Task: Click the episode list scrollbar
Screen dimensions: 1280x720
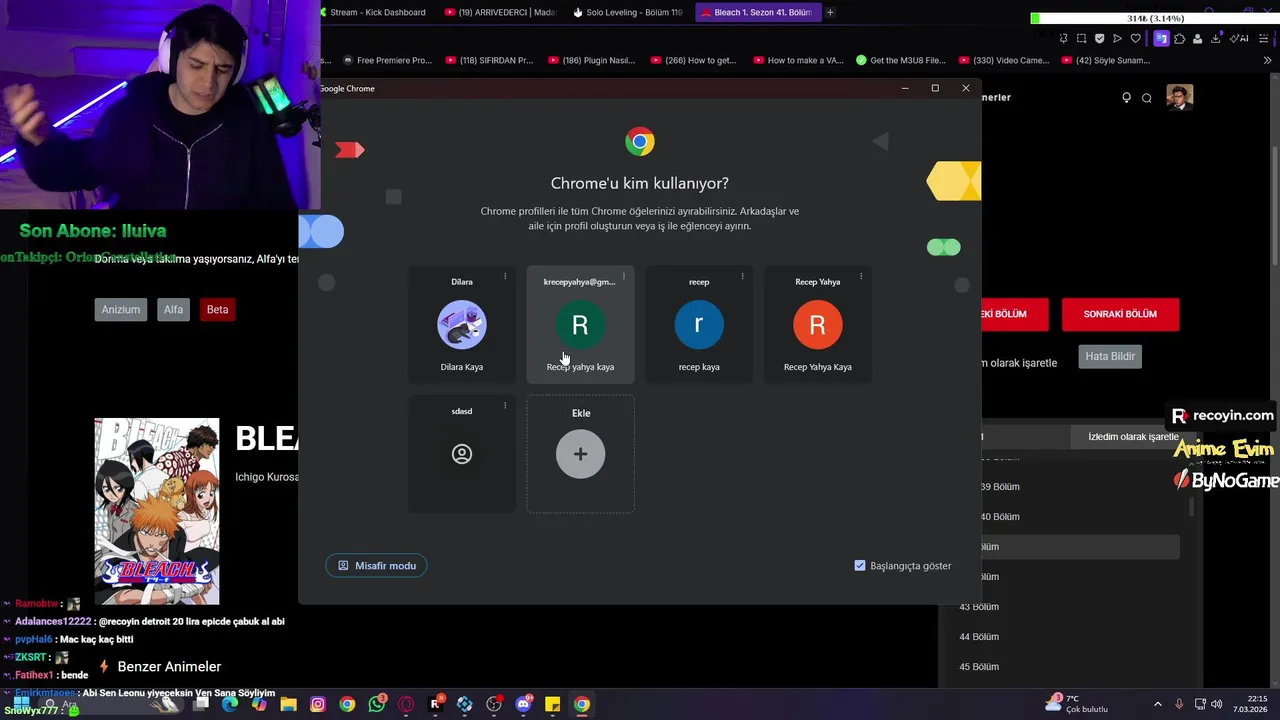Action: [x=1190, y=506]
